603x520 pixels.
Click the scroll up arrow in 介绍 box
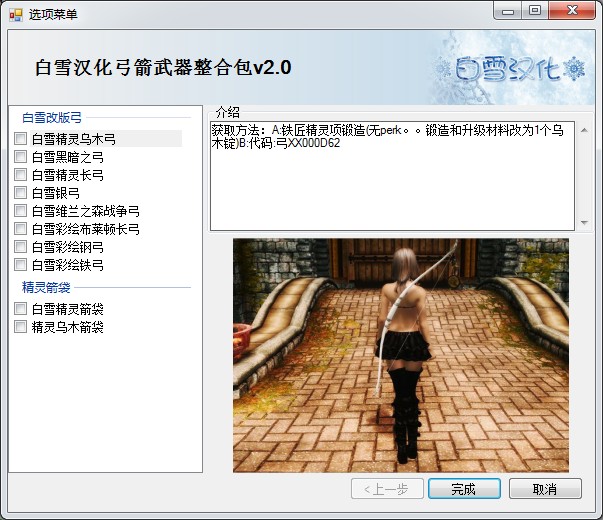tap(584, 130)
